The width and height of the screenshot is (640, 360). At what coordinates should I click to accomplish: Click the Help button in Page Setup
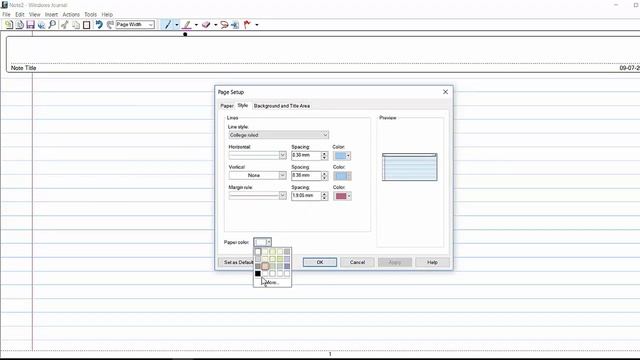(x=432, y=262)
